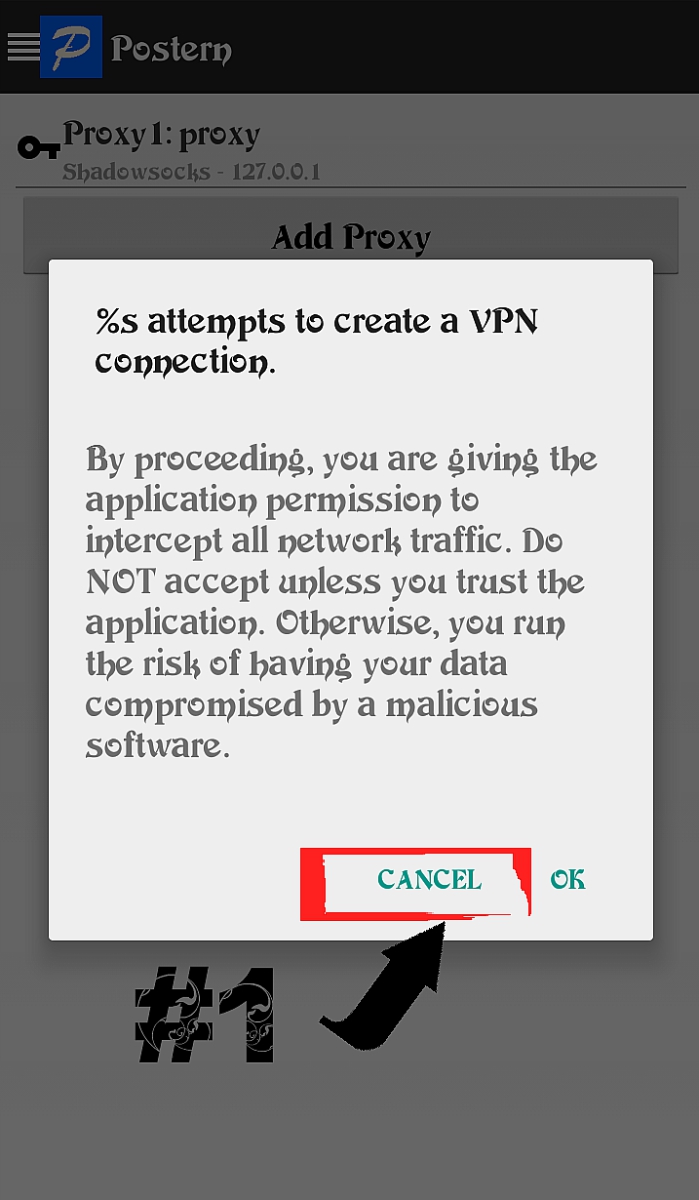
Task: Click "application. Otherwise, you run" text line
Action: click(325, 623)
